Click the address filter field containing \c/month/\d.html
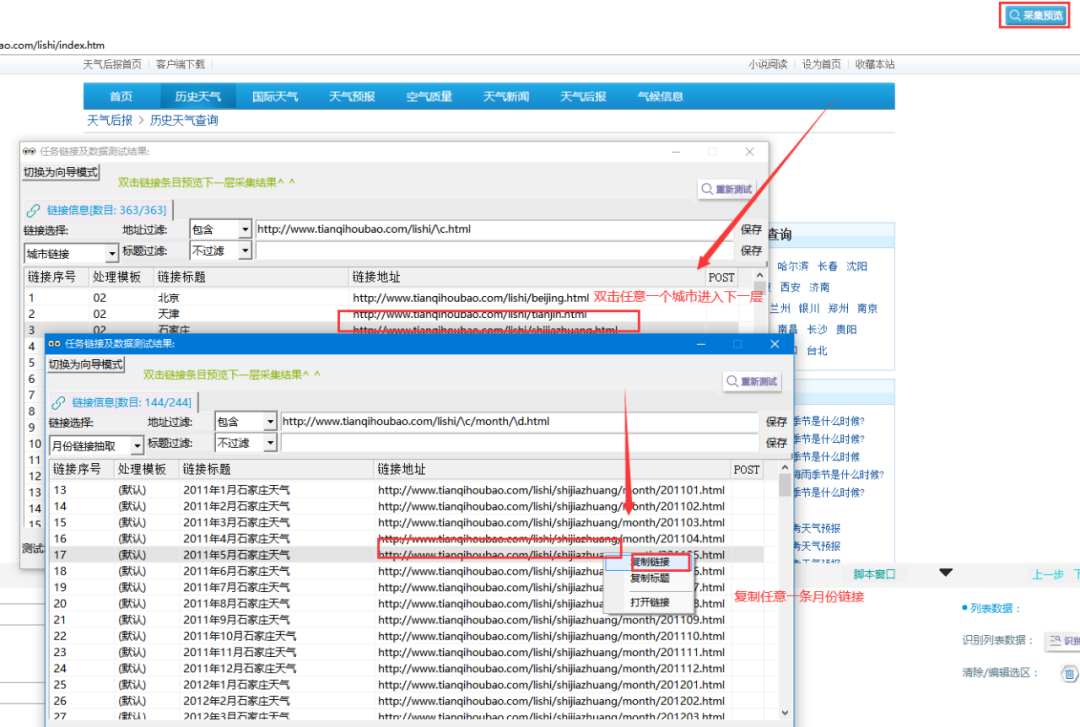 tap(518, 422)
